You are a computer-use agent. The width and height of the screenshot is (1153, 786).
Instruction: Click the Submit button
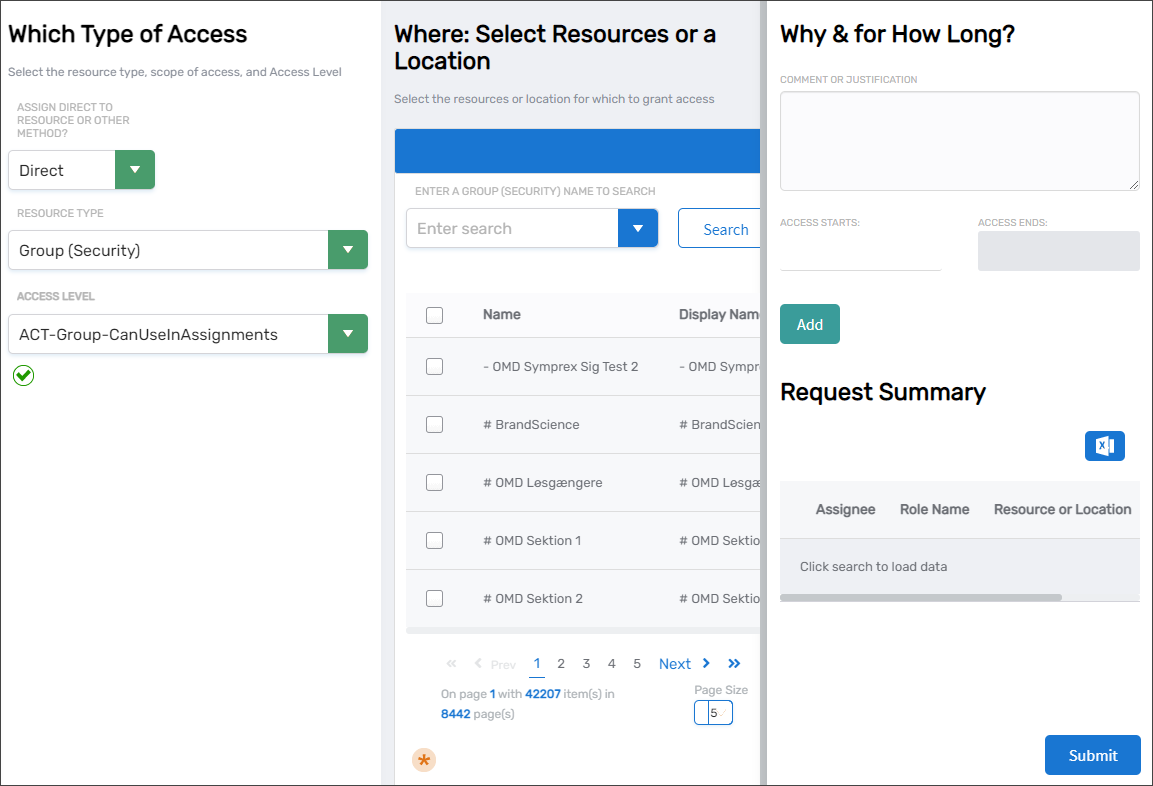1092,755
